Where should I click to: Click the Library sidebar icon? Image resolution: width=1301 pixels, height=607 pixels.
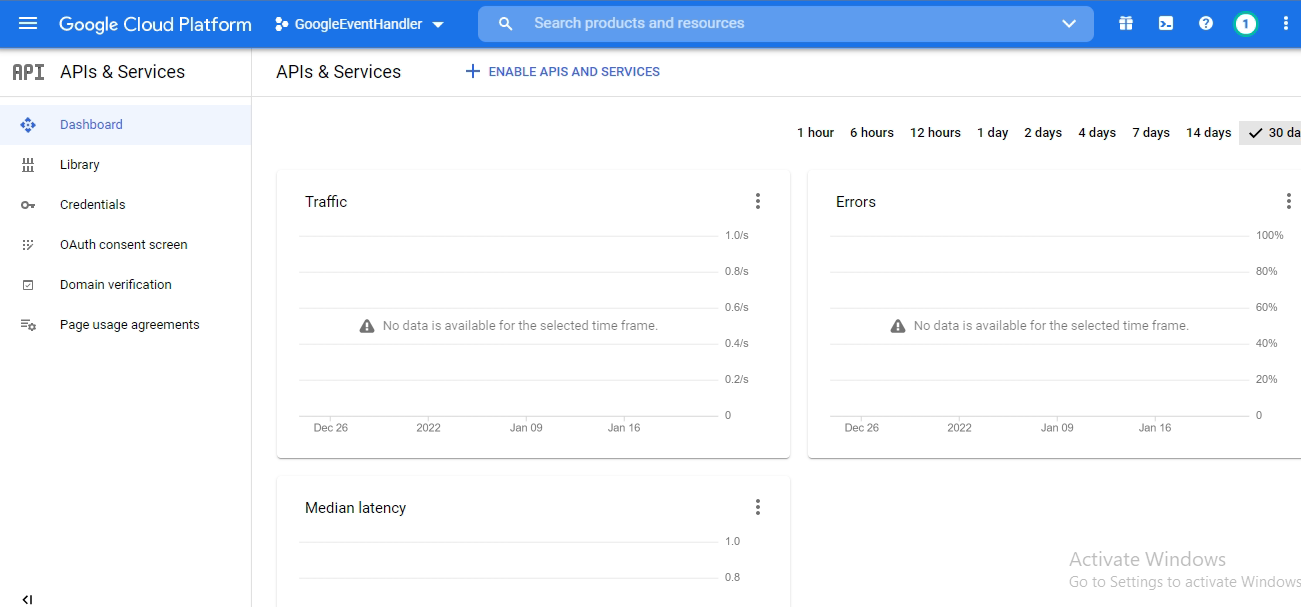coord(28,165)
